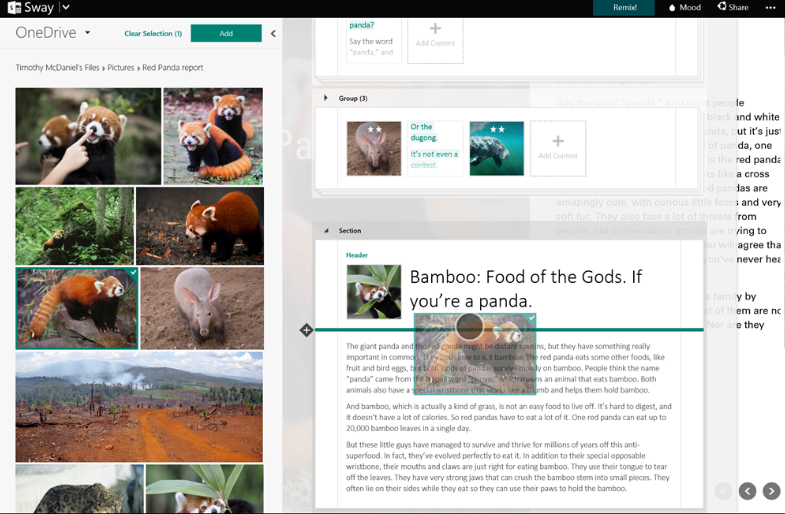785x514 pixels.
Task: Open the more options ellipsis menu
Action: tap(770, 8)
